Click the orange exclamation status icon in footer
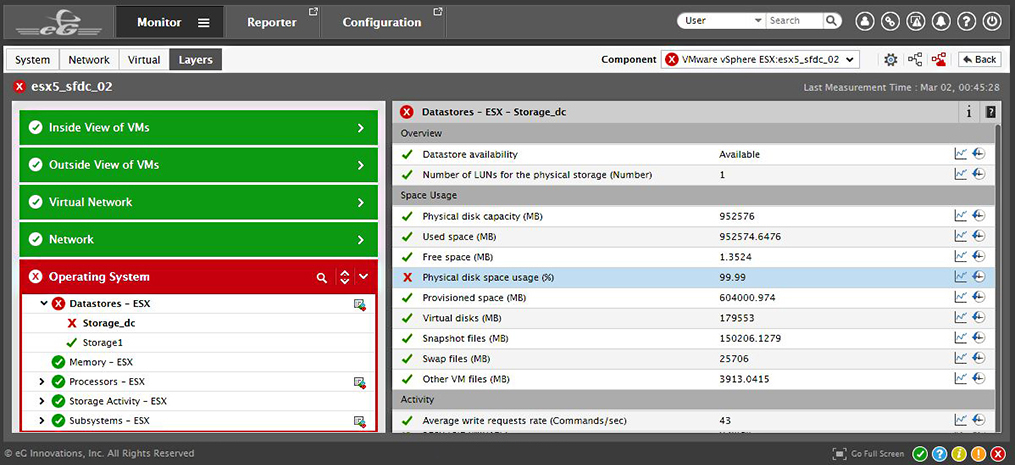The height and width of the screenshot is (465, 1015). [979, 454]
